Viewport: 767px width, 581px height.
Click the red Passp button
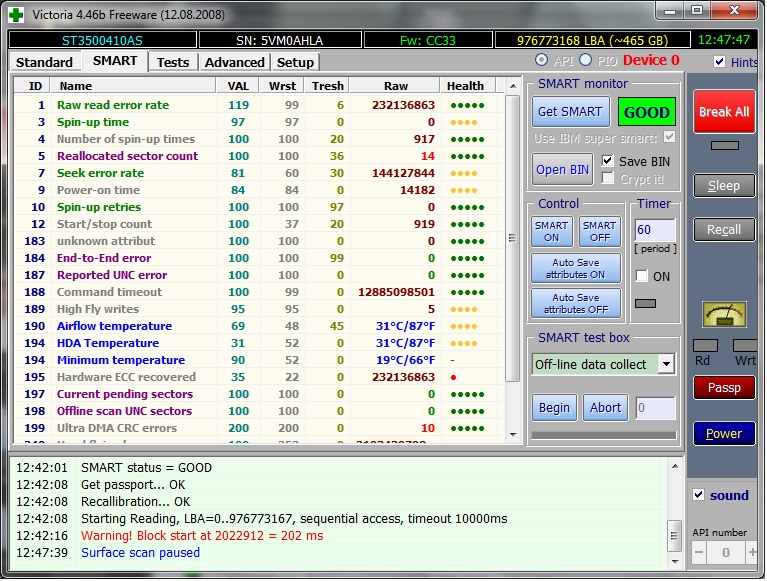[x=724, y=387]
